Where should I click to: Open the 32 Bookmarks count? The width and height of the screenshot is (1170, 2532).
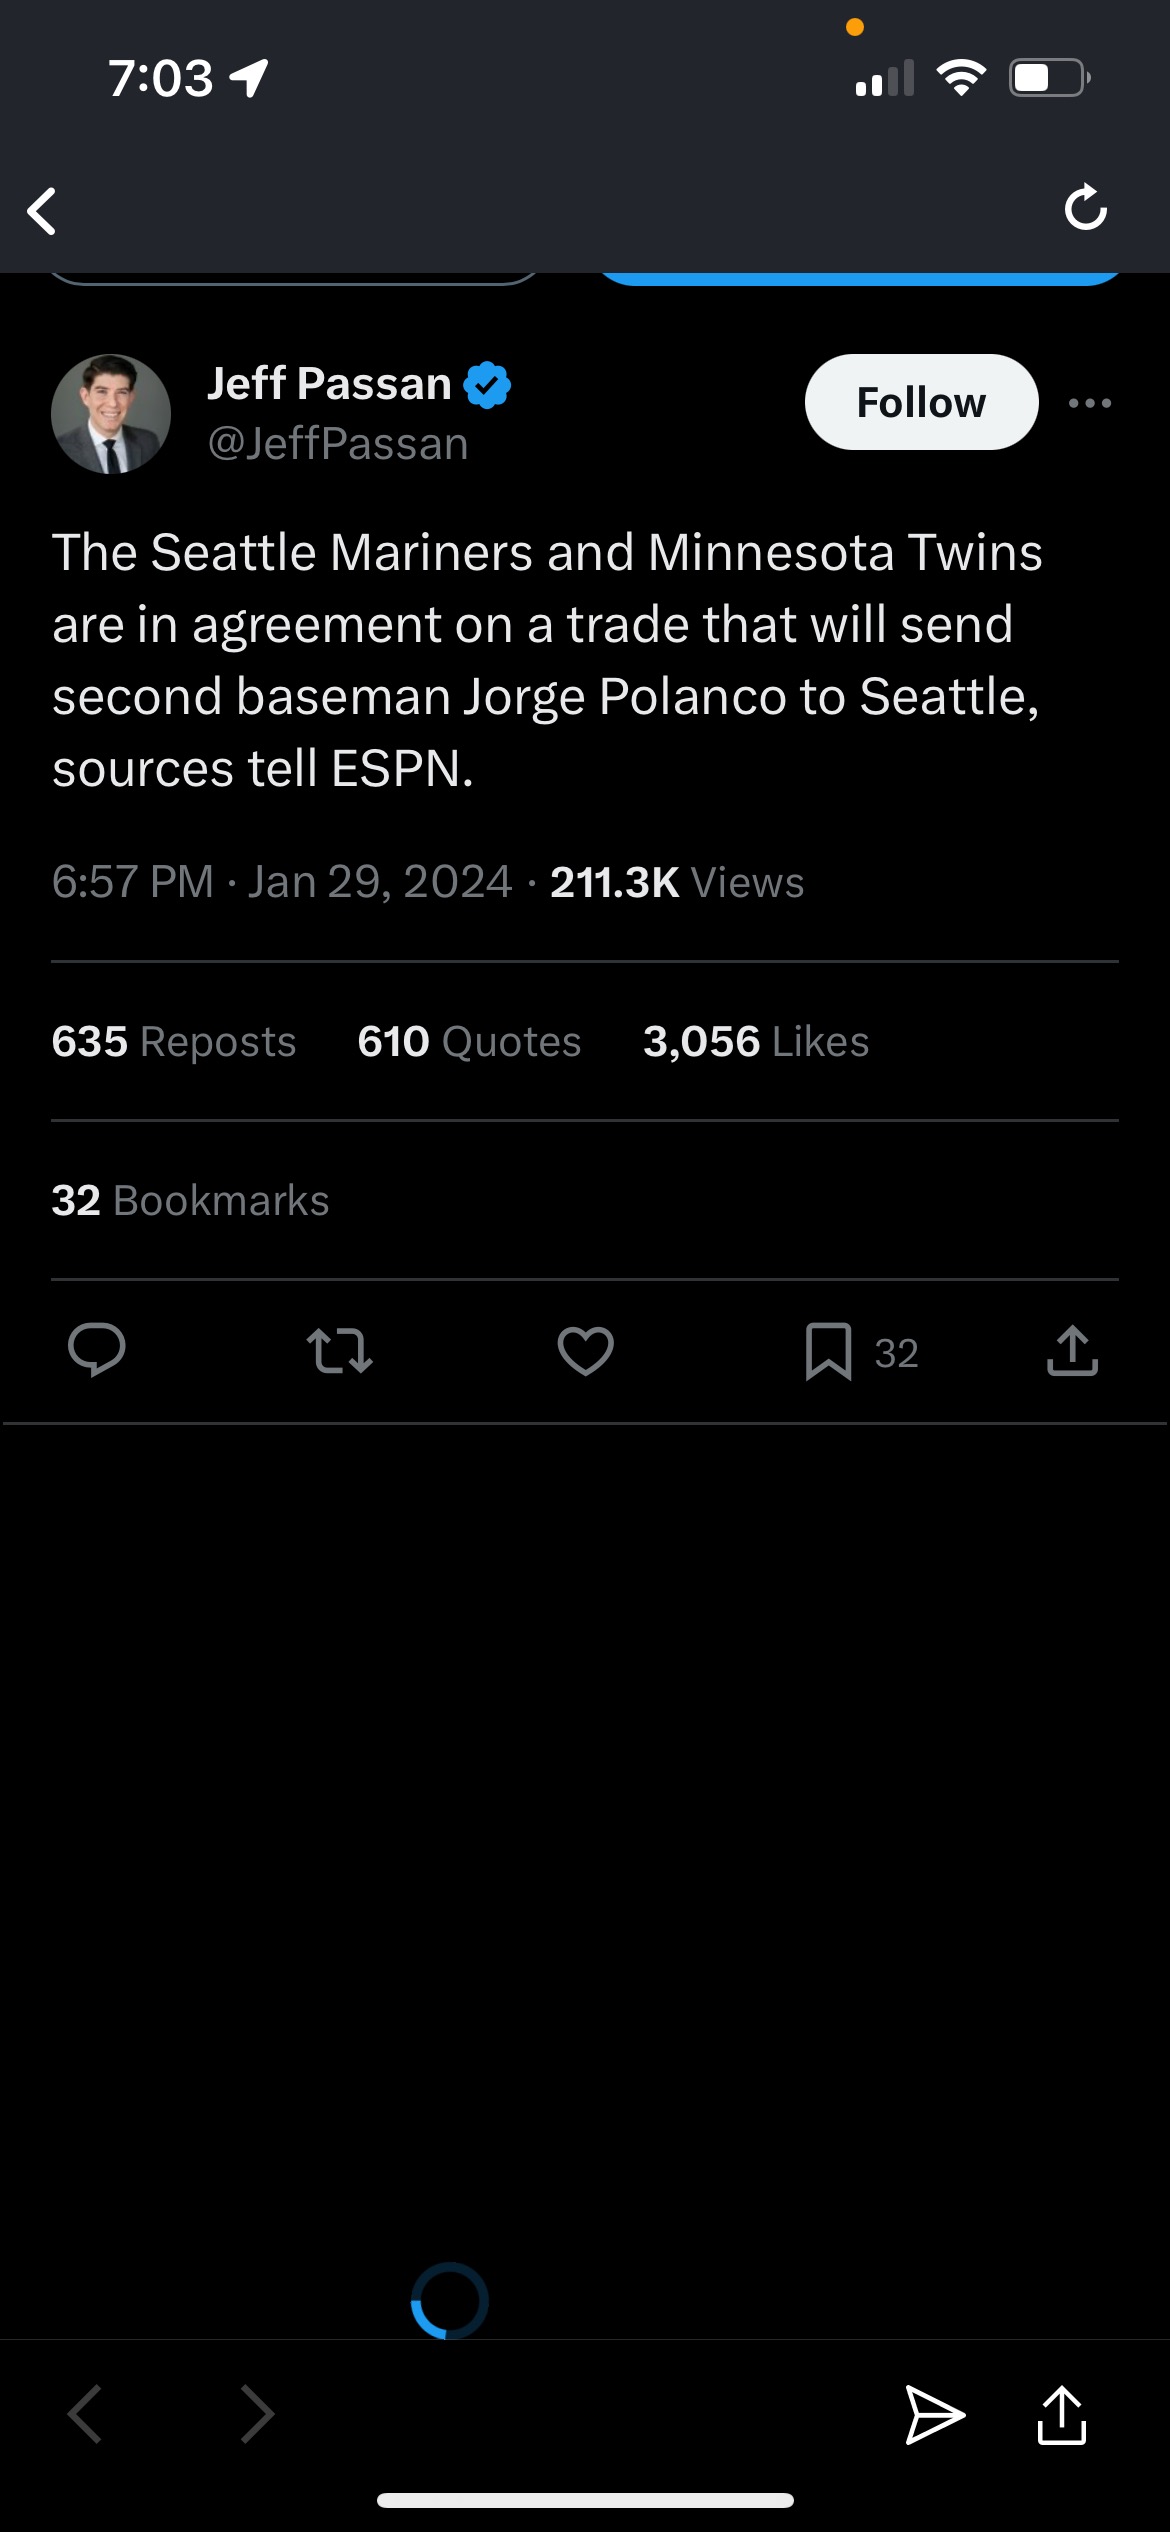coord(190,1200)
